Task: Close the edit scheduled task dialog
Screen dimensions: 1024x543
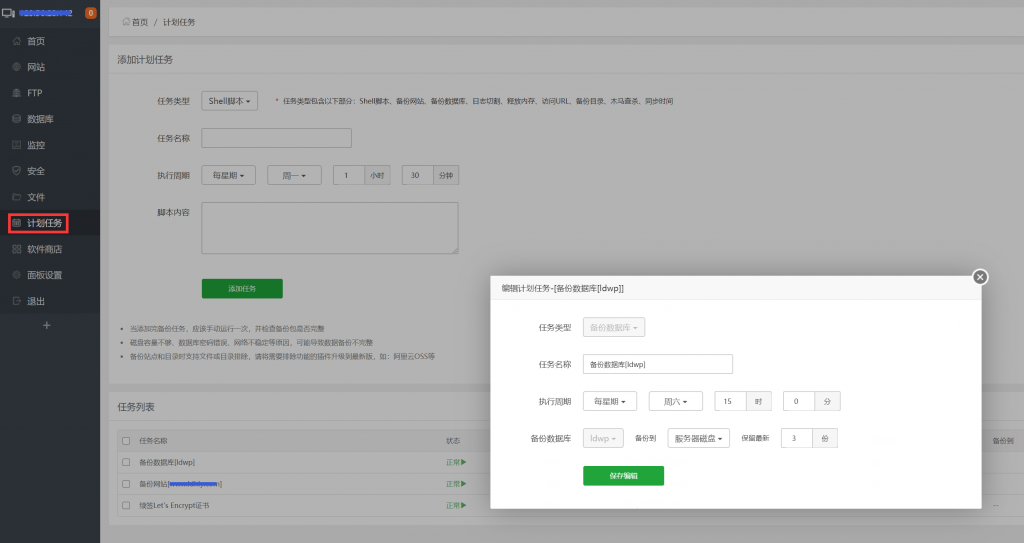Action: click(980, 277)
